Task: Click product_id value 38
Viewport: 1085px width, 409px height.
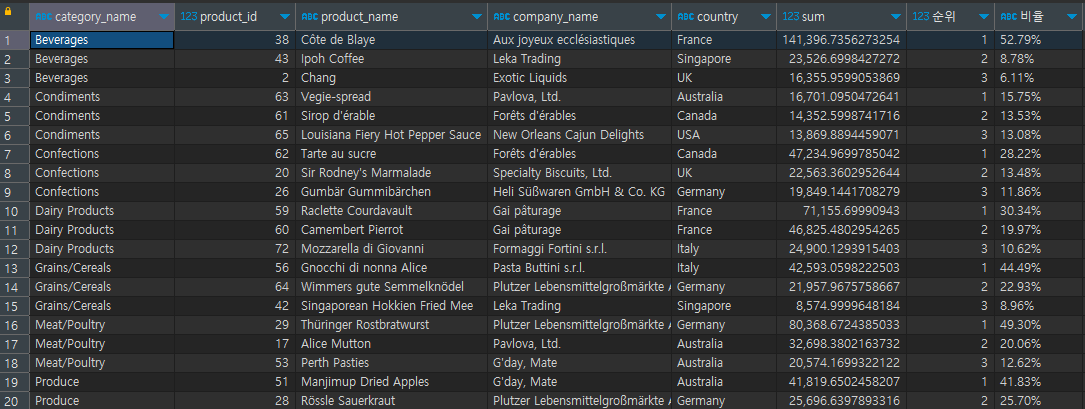Action: pyautogui.click(x=235, y=40)
